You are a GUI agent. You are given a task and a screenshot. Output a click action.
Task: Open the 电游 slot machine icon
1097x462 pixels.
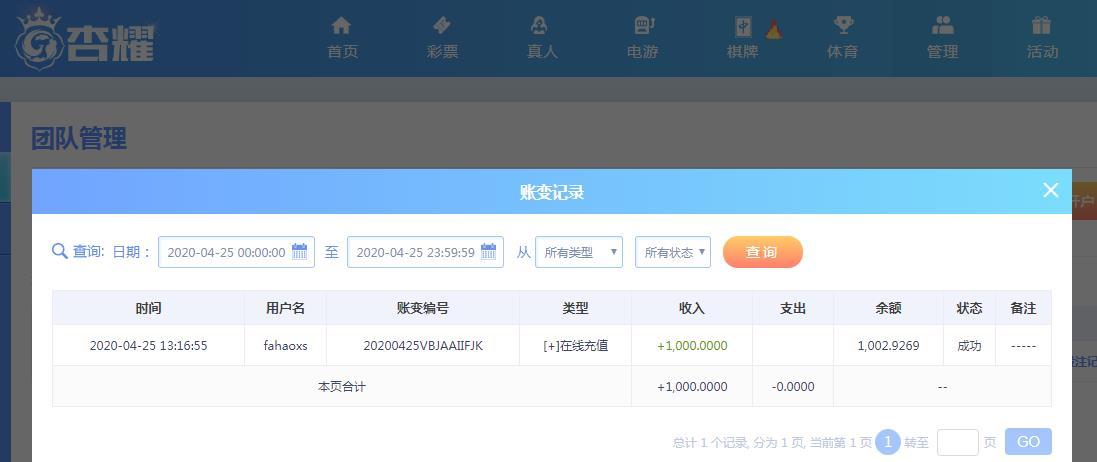coord(644,26)
